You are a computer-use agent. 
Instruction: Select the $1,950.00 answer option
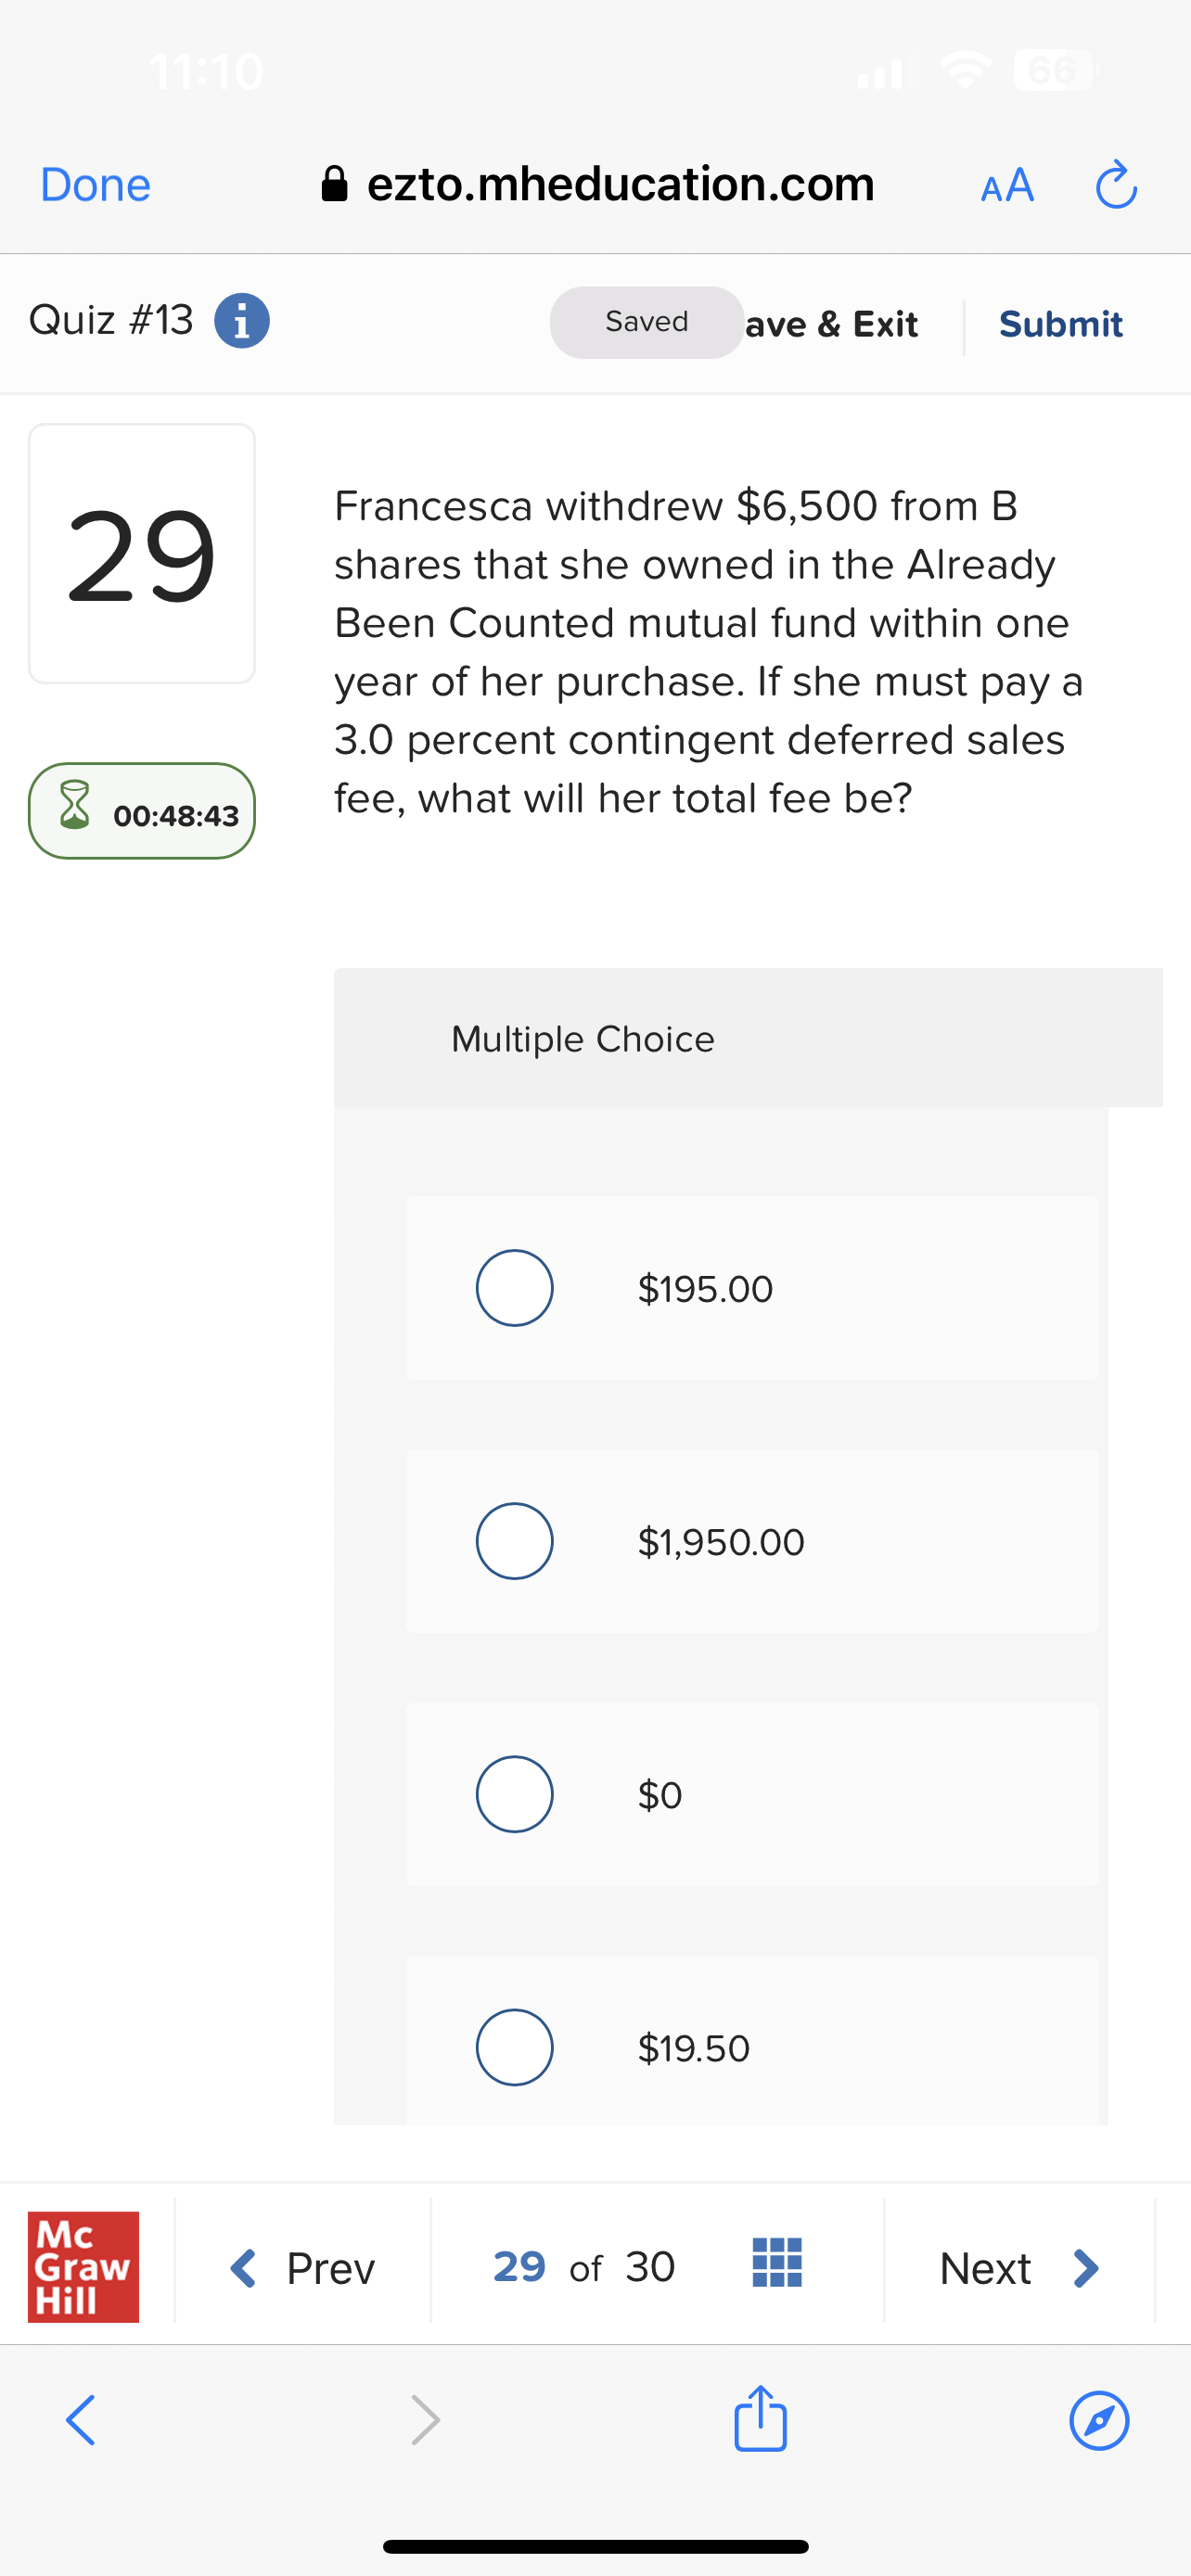click(515, 1541)
